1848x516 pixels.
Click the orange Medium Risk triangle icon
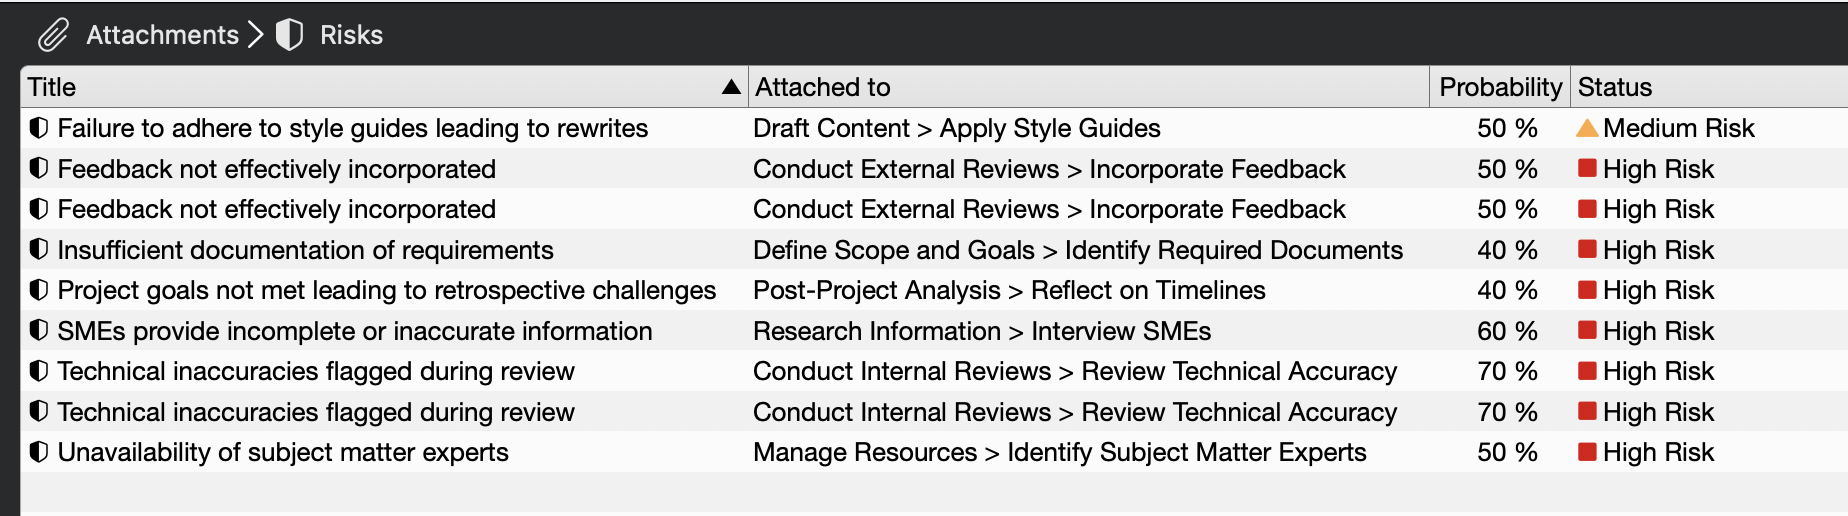click(x=1586, y=128)
